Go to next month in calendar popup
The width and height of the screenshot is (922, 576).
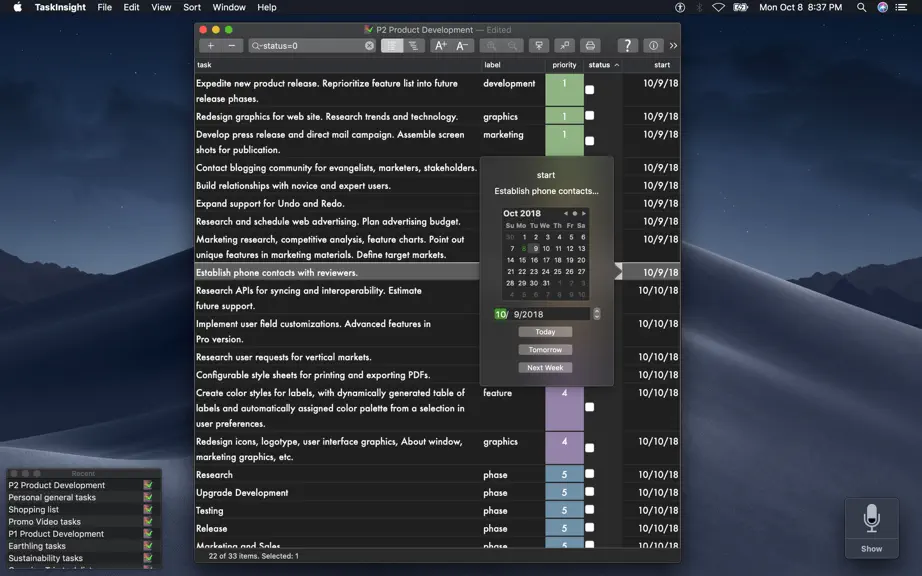(x=583, y=213)
